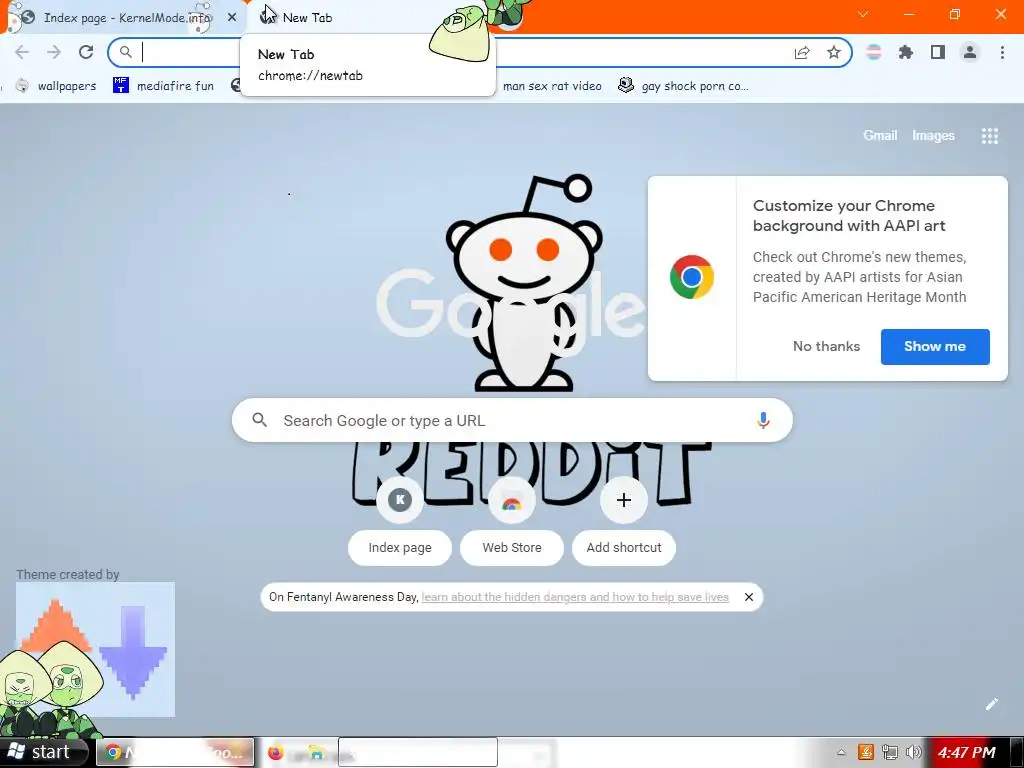The image size is (1024, 768).
Task: Open the three-dot Chrome menu
Action: tap(1002, 52)
